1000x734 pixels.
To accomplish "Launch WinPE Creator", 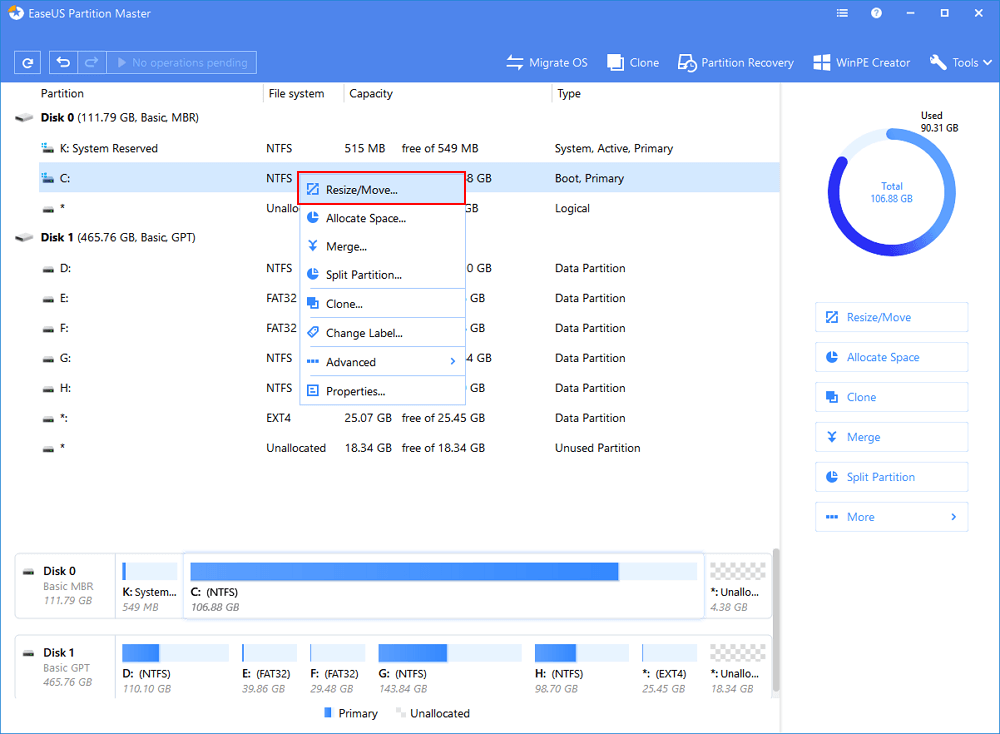I will coord(862,62).
